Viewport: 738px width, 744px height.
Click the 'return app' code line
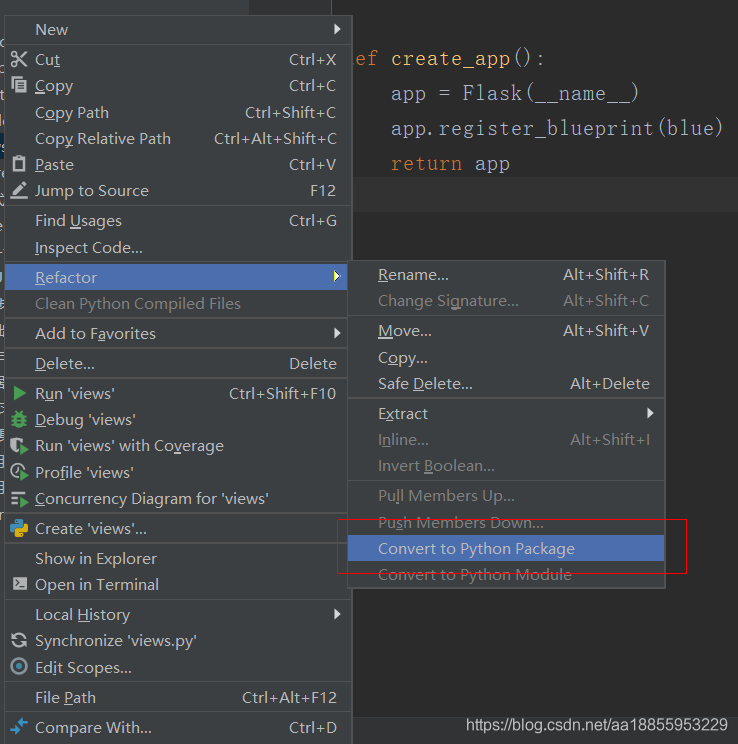(450, 164)
